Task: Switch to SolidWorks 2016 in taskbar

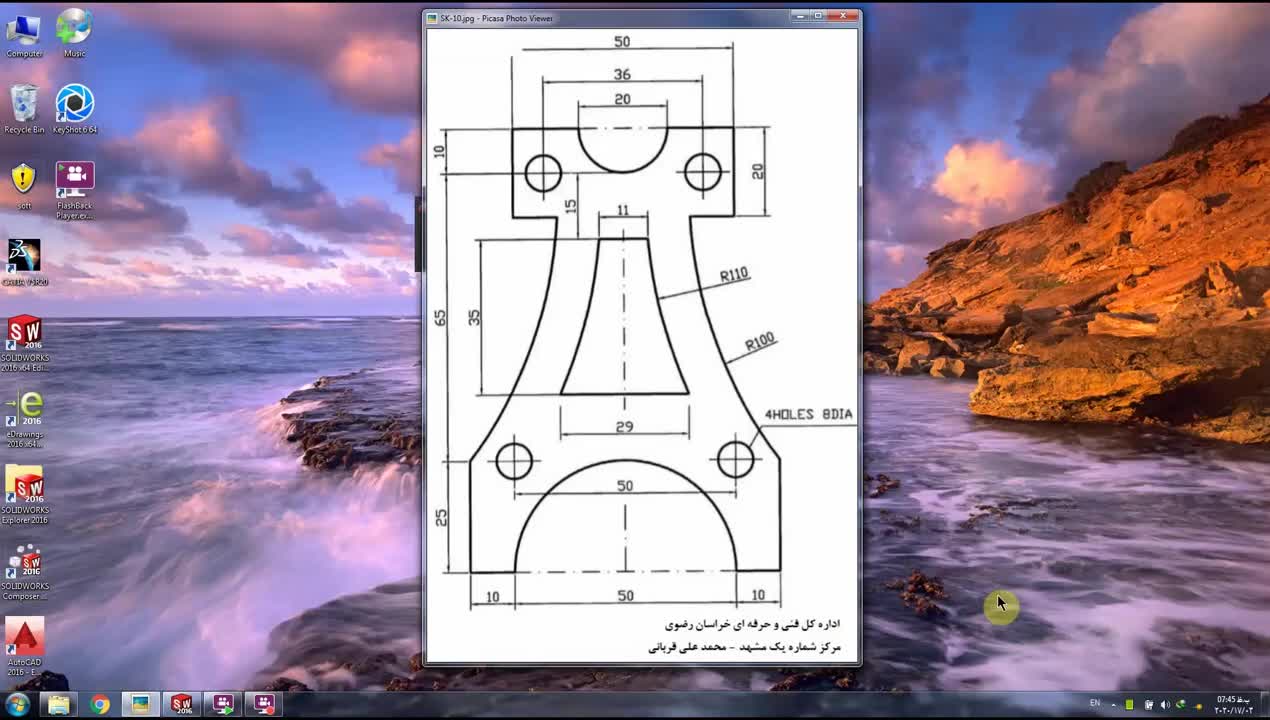Action: [x=181, y=705]
